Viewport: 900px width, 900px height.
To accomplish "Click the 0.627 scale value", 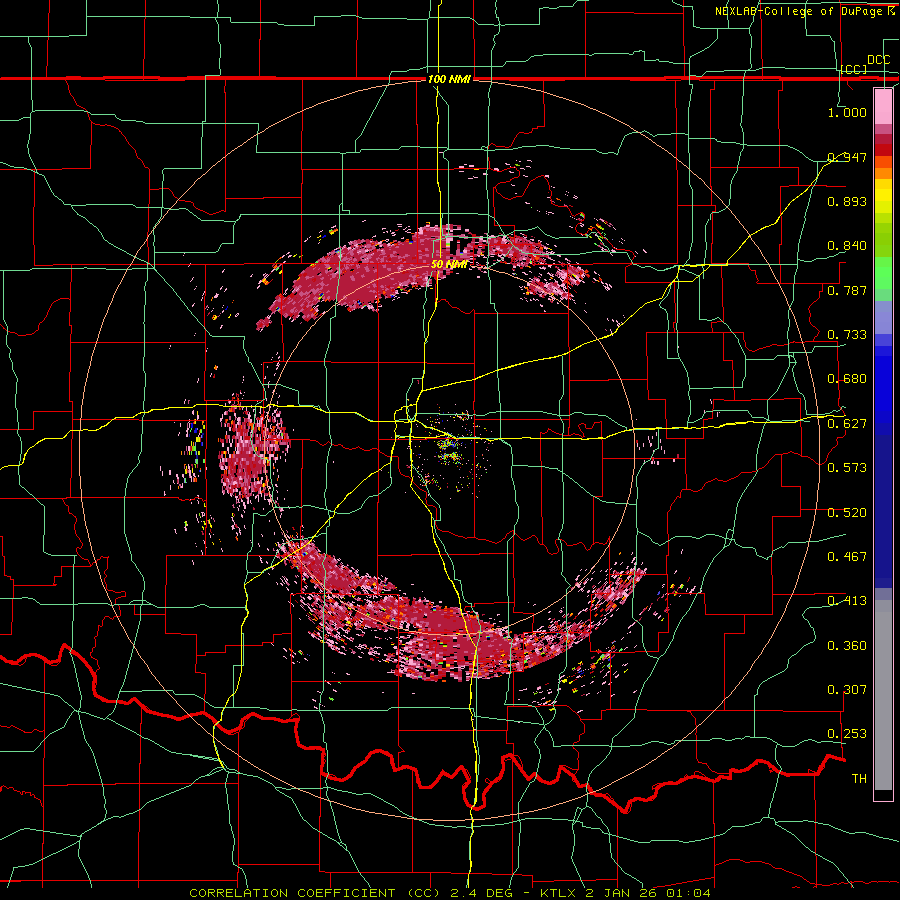I will pos(847,424).
